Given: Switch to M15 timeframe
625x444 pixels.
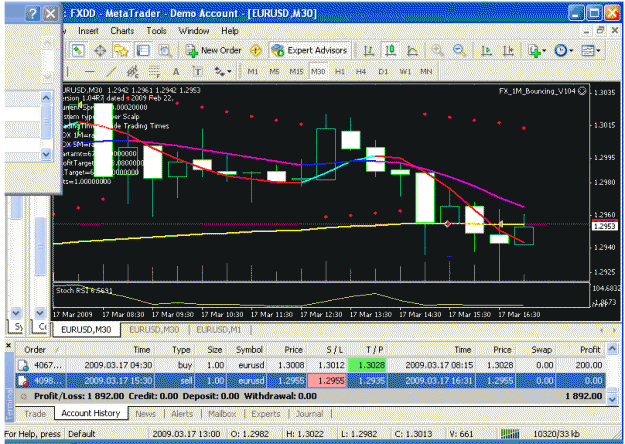Looking at the screenshot, I should pyautogui.click(x=296, y=72).
